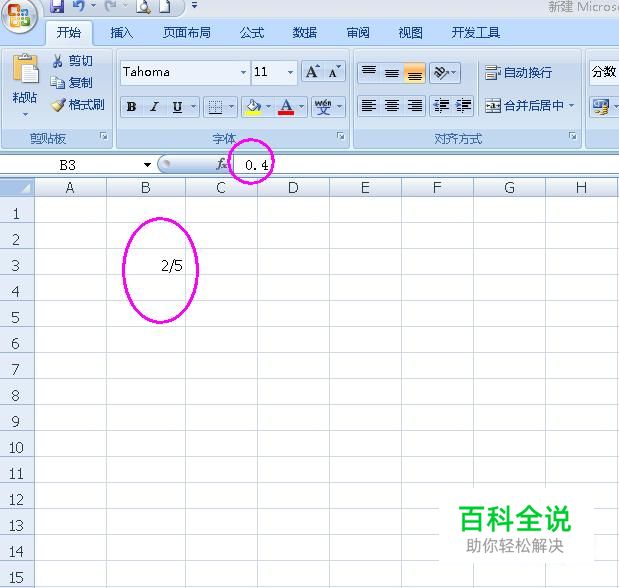This screenshot has height=588, width=619.
Task: Expand border style options arrow
Action: click(231, 107)
